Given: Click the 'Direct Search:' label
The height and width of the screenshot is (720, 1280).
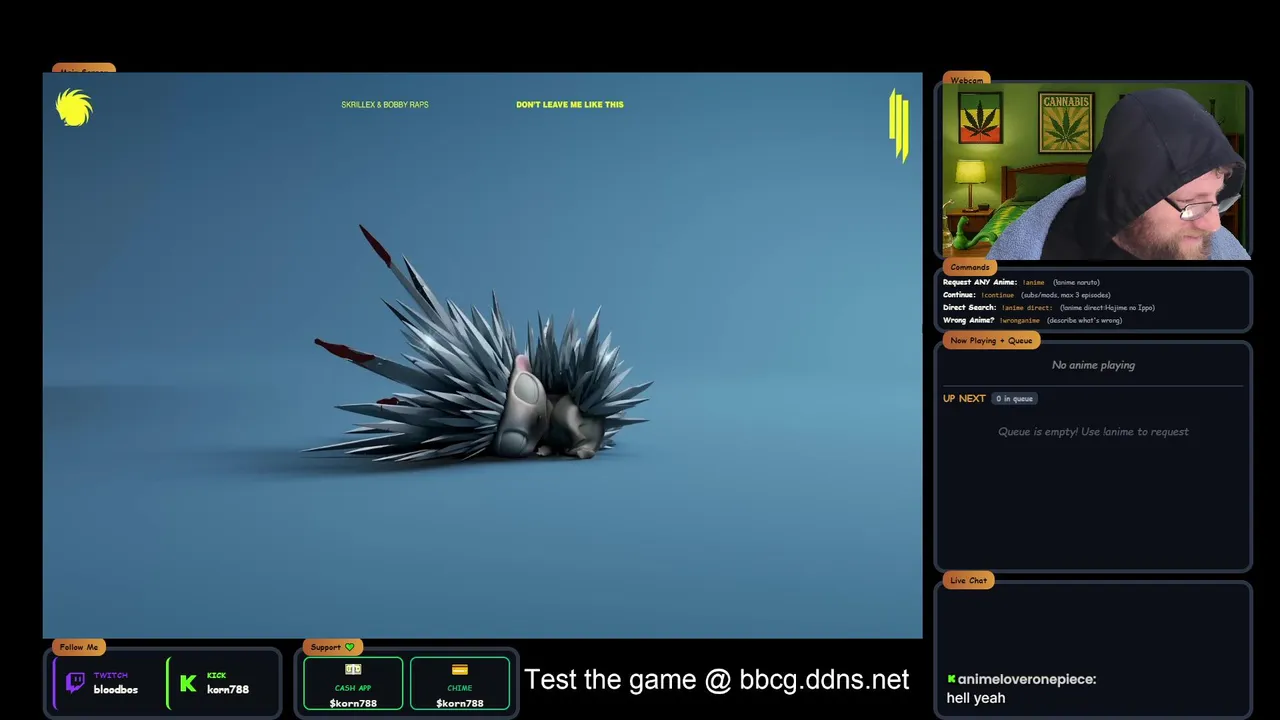Looking at the screenshot, I should [970, 308].
